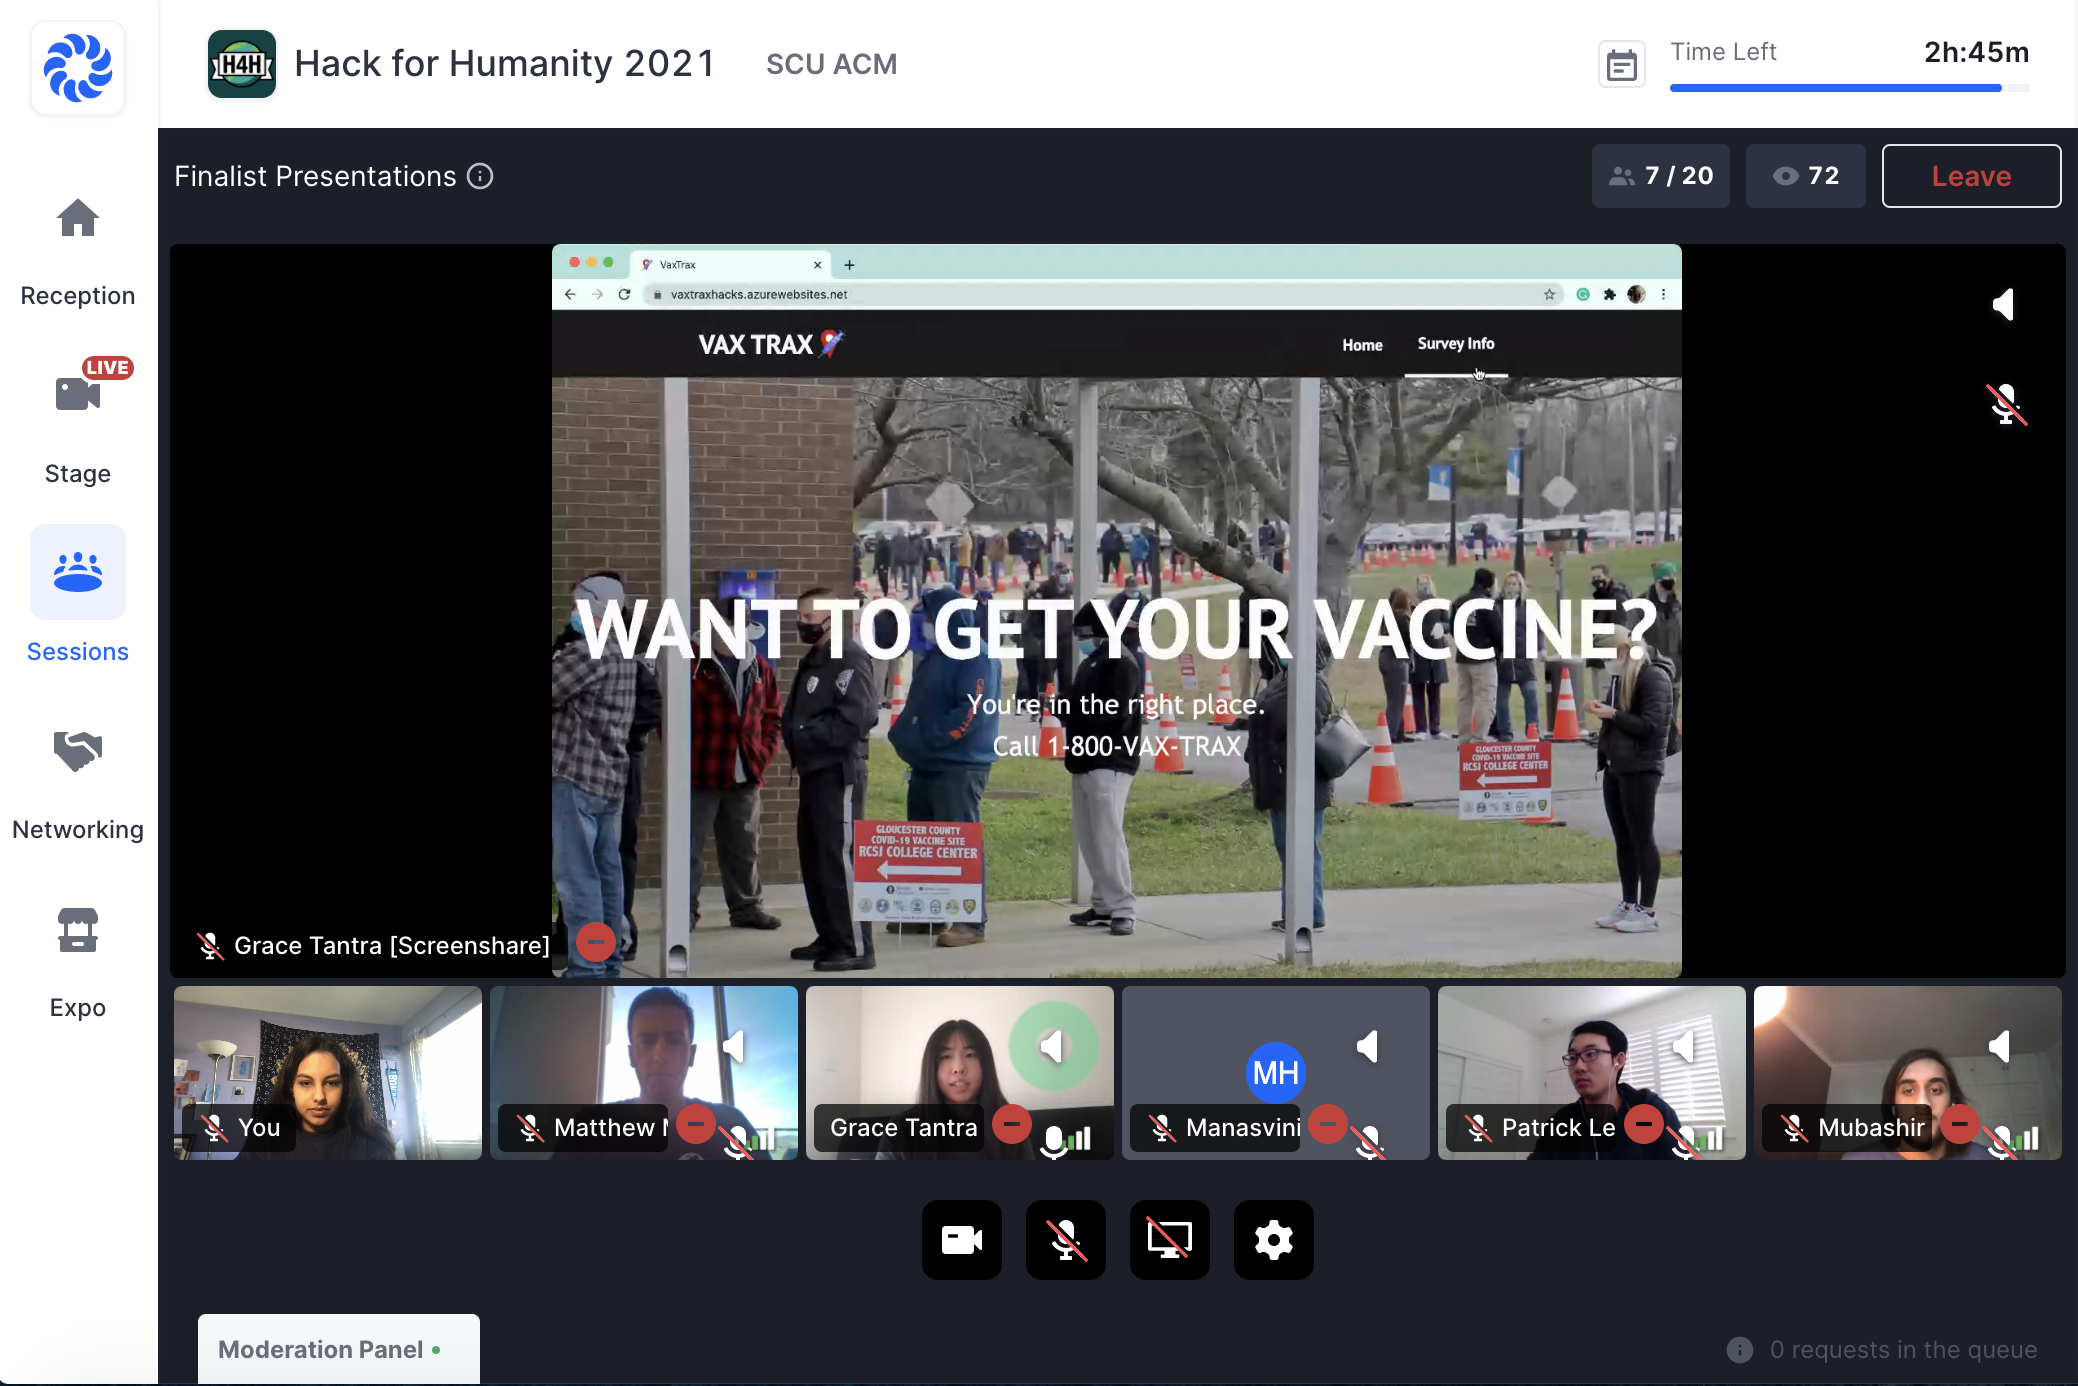This screenshot has width=2078, height=1386.
Task: Open the shared browser extensions icon
Action: (1609, 294)
